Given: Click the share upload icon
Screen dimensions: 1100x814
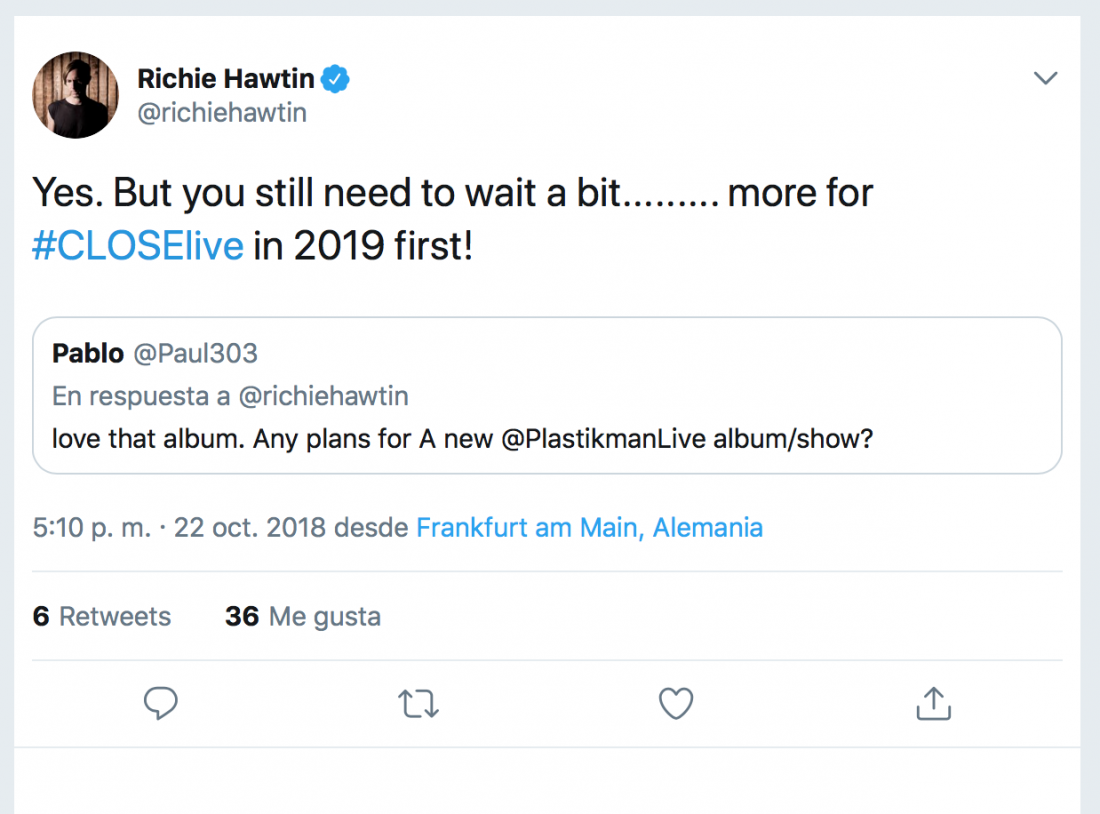Looking at the screenshot, I should (x=933, y=704).
